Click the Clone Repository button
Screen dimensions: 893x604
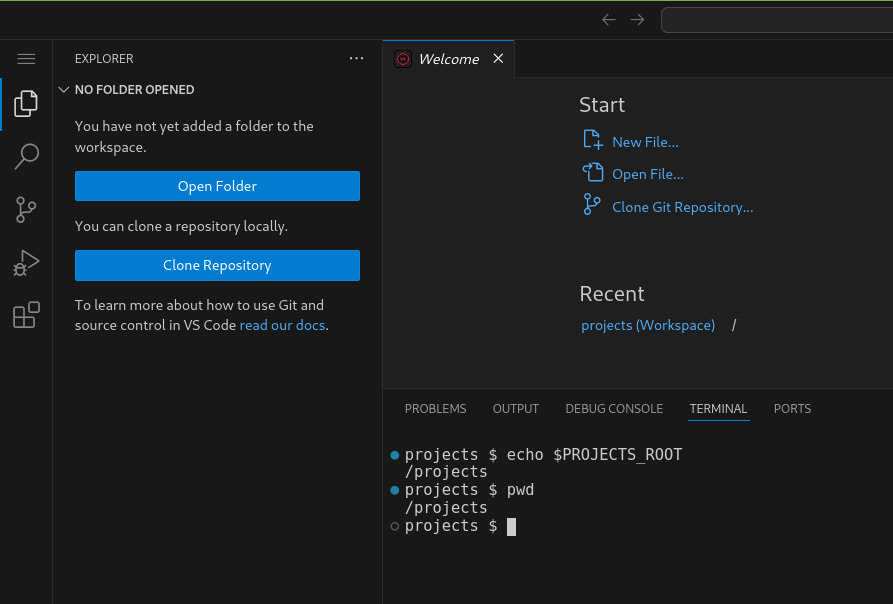pyautogui.click(x=217, y=266)
